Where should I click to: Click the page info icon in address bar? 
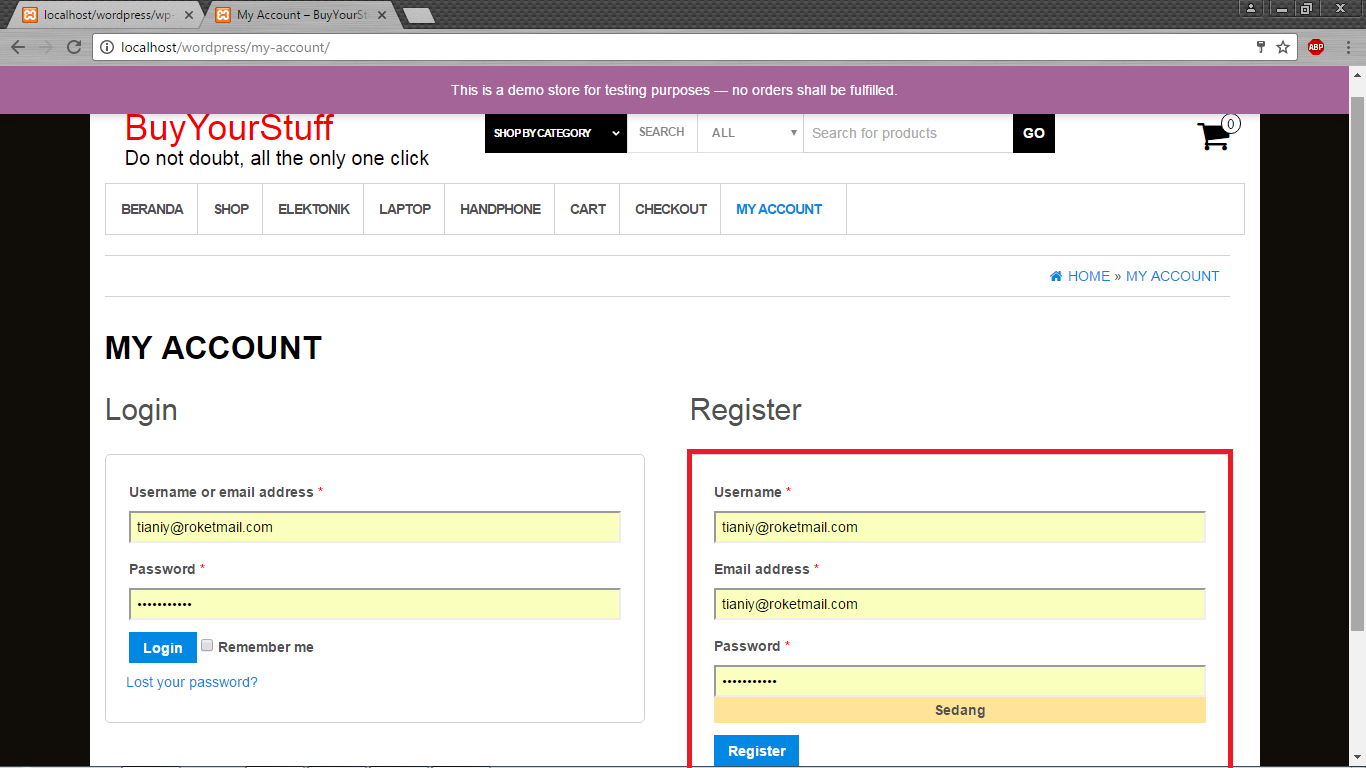click(x=107, y=47)
